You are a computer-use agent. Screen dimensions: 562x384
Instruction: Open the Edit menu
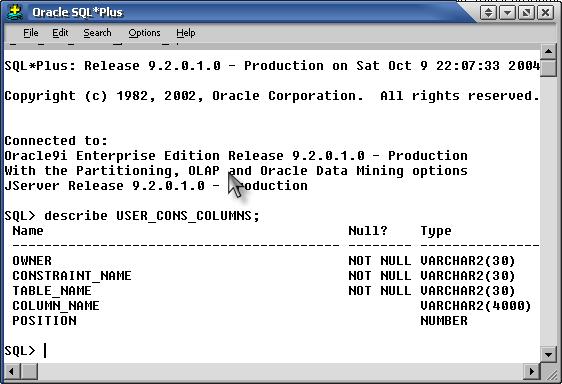click(x=60, y=33)
